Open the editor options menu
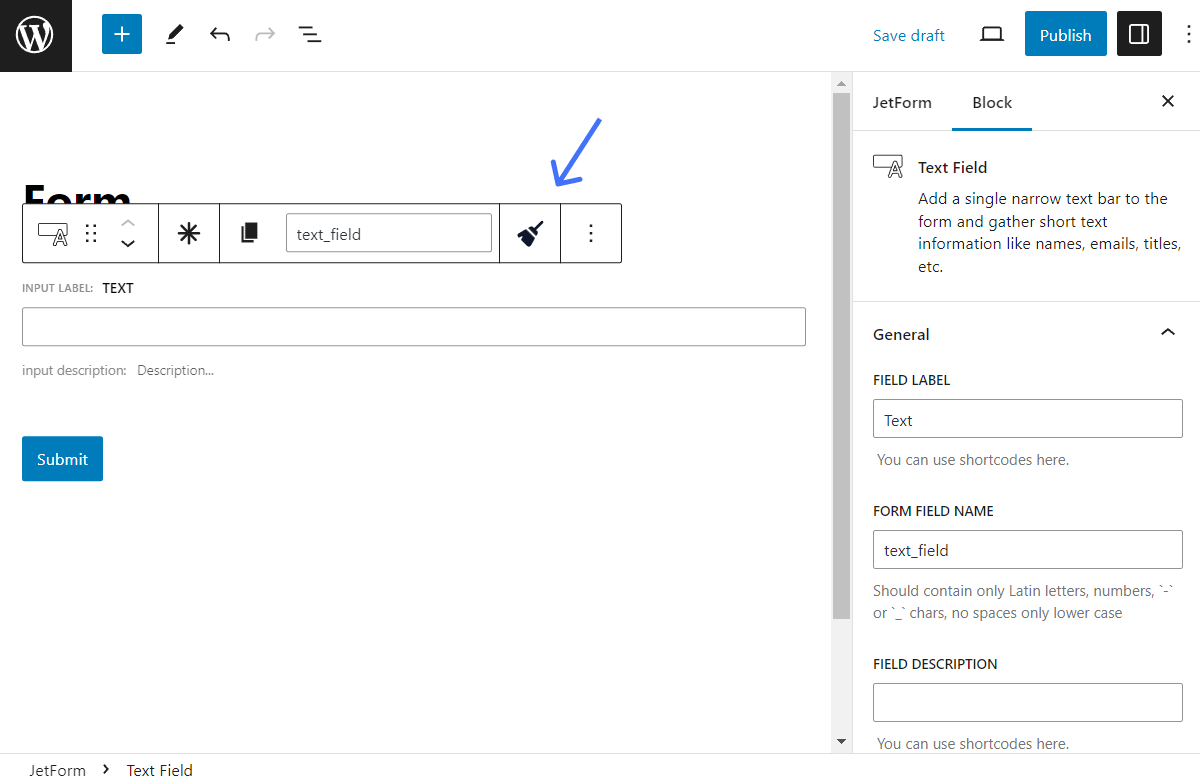Screen dimensions: 1200x780 point(1187,33)
